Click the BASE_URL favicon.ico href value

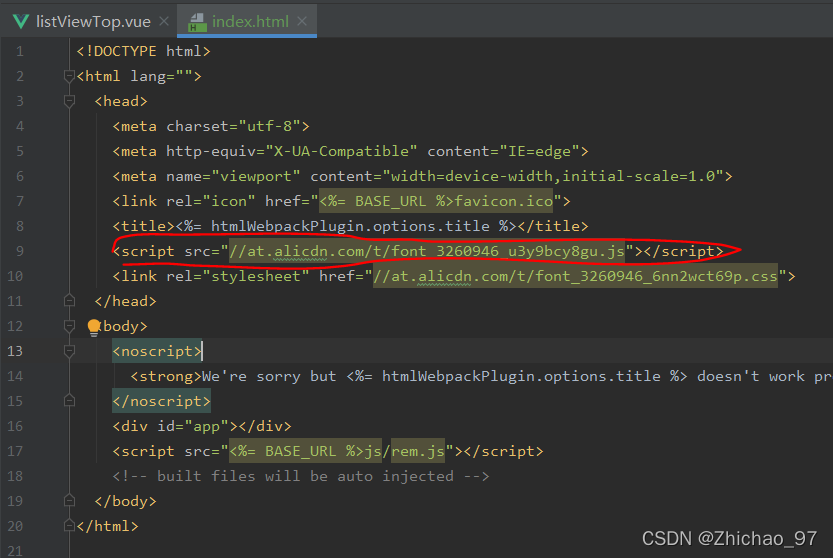pos(436,201)
